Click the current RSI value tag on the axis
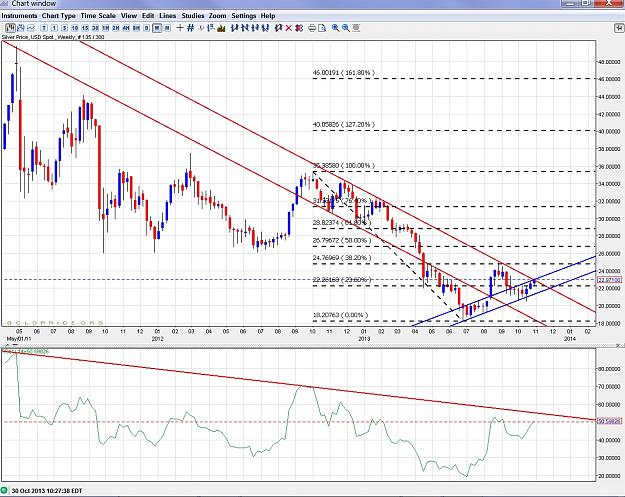The height and width of the screenshot is (497, 625). tap(609, 420)
